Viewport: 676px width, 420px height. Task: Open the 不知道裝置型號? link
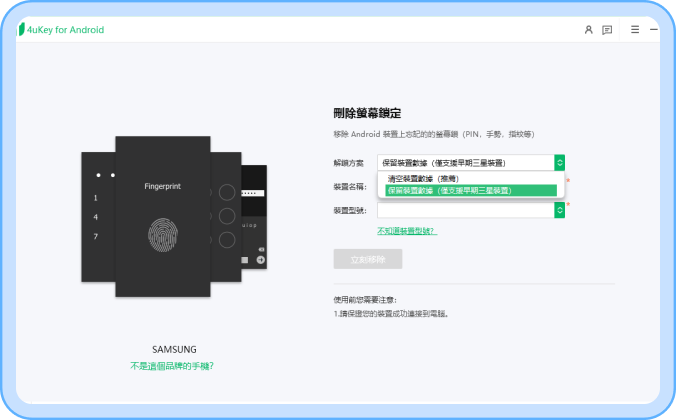[x=407, y=231]
